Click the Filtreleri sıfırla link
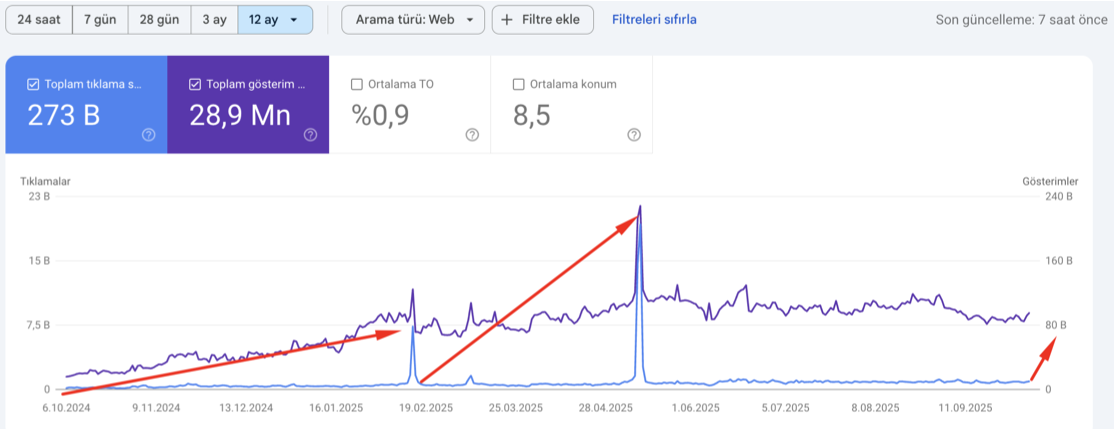1115x429 pixels. click(x=654, y=20)
